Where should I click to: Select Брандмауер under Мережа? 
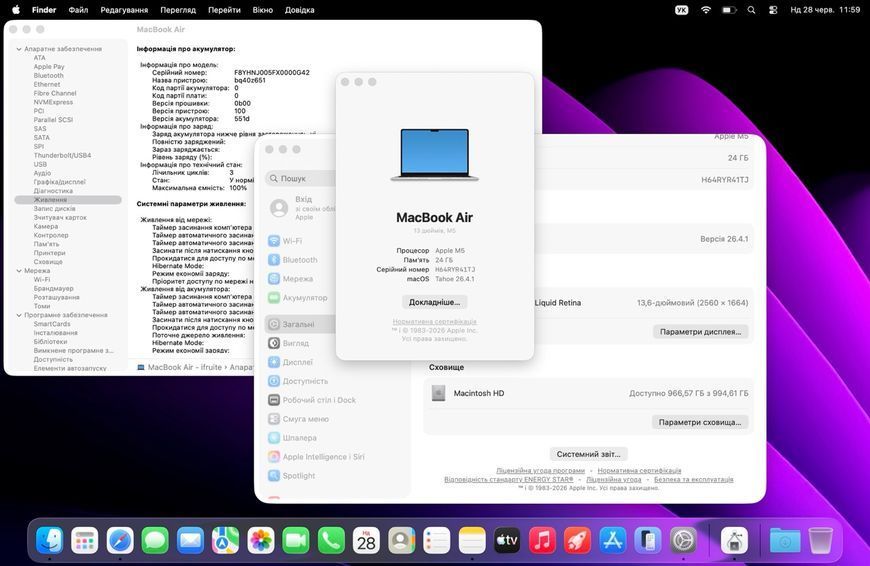(53, 289)
